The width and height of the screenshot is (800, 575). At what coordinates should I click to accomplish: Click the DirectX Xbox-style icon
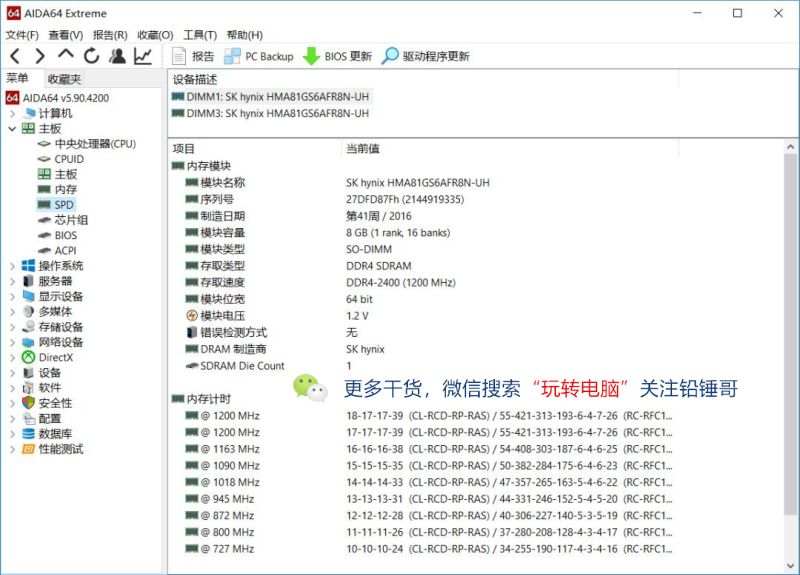(x=29, y=358)
